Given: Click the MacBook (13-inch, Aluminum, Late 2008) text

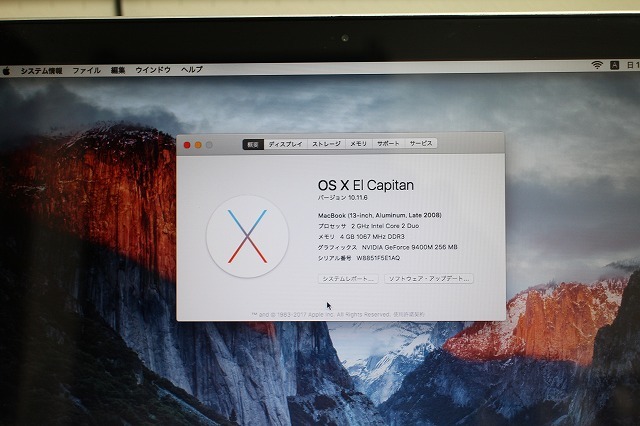Looking at the screenshot, I should tap(380, 215).
